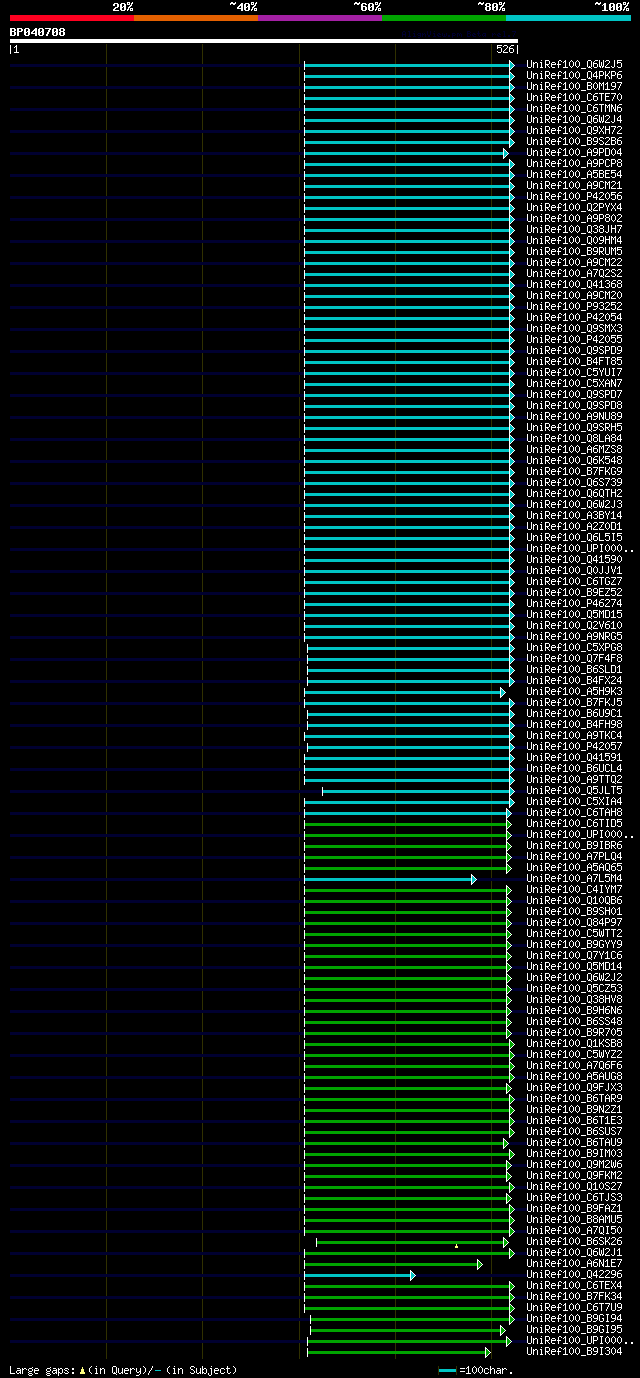Select the UniRef100_P93252 label
Viewport: 640px width, 1378px height.
pyautogui.click(x=575, y=306)
